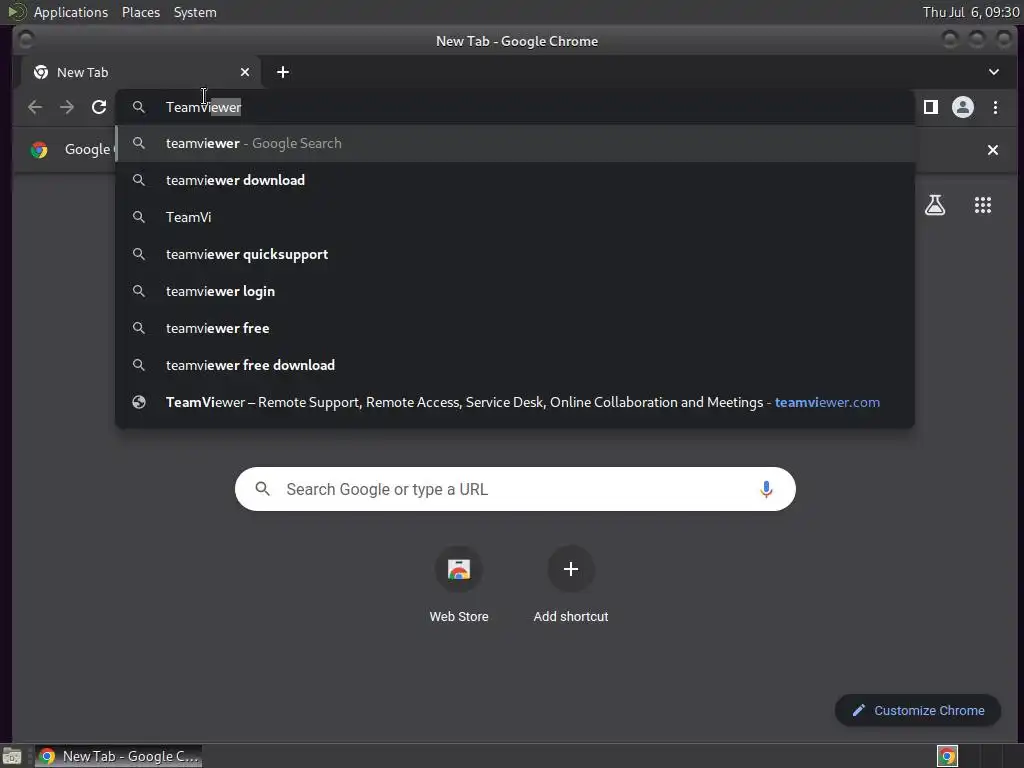The image size is (1024, 768).
Task: Start voice search with microphone
Action: [x=766, y=489]
